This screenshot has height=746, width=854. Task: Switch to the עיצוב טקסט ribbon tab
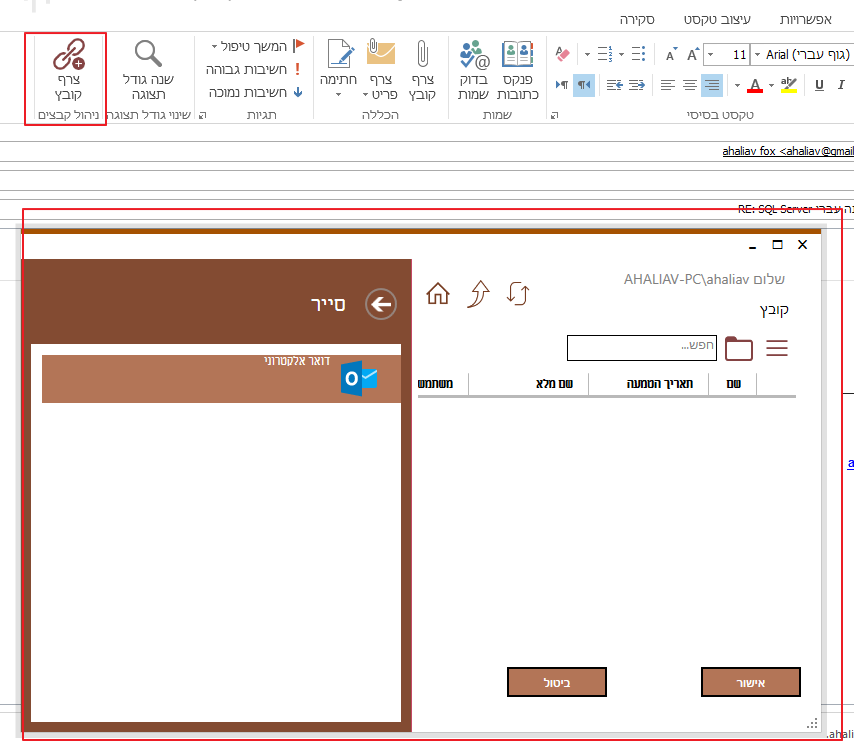pyautogui.click(x=717, y=20)
